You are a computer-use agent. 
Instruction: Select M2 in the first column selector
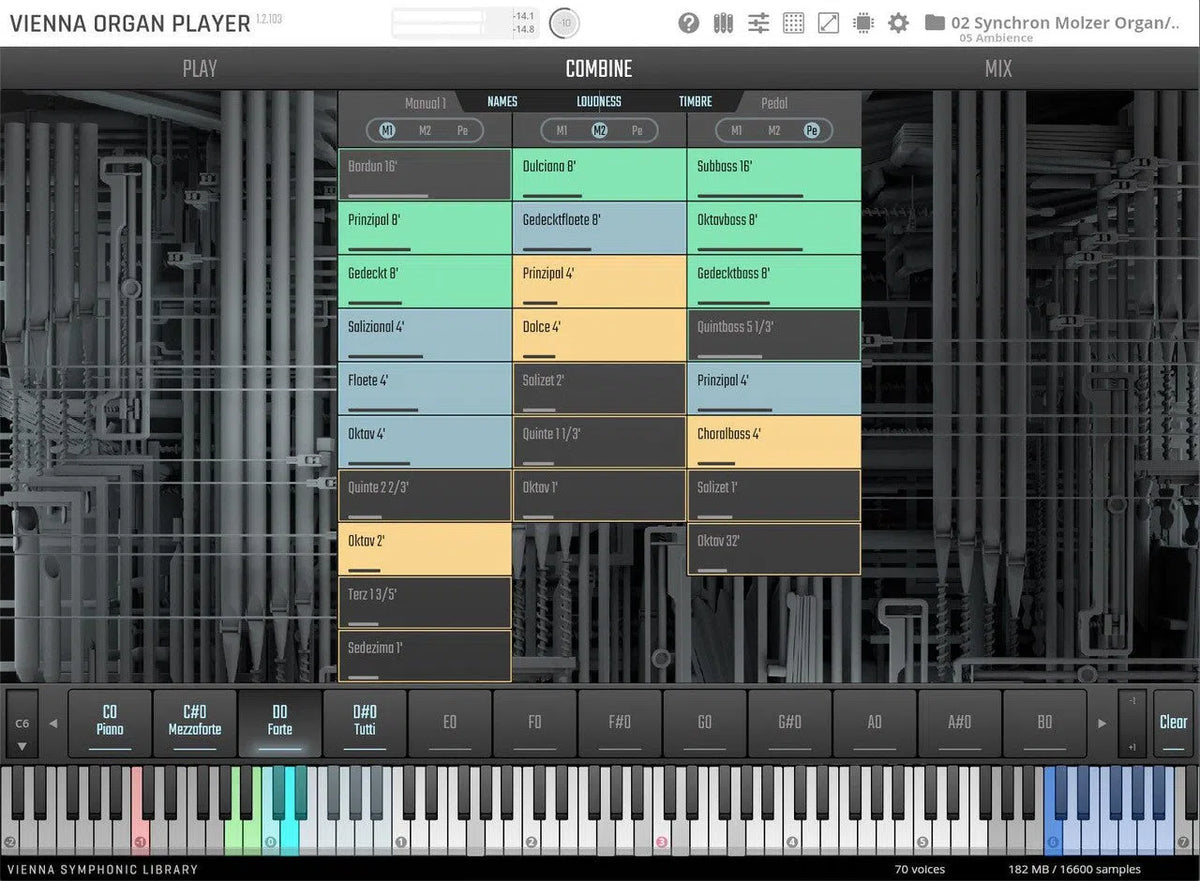pyautogui.click(x=425, y=131)
